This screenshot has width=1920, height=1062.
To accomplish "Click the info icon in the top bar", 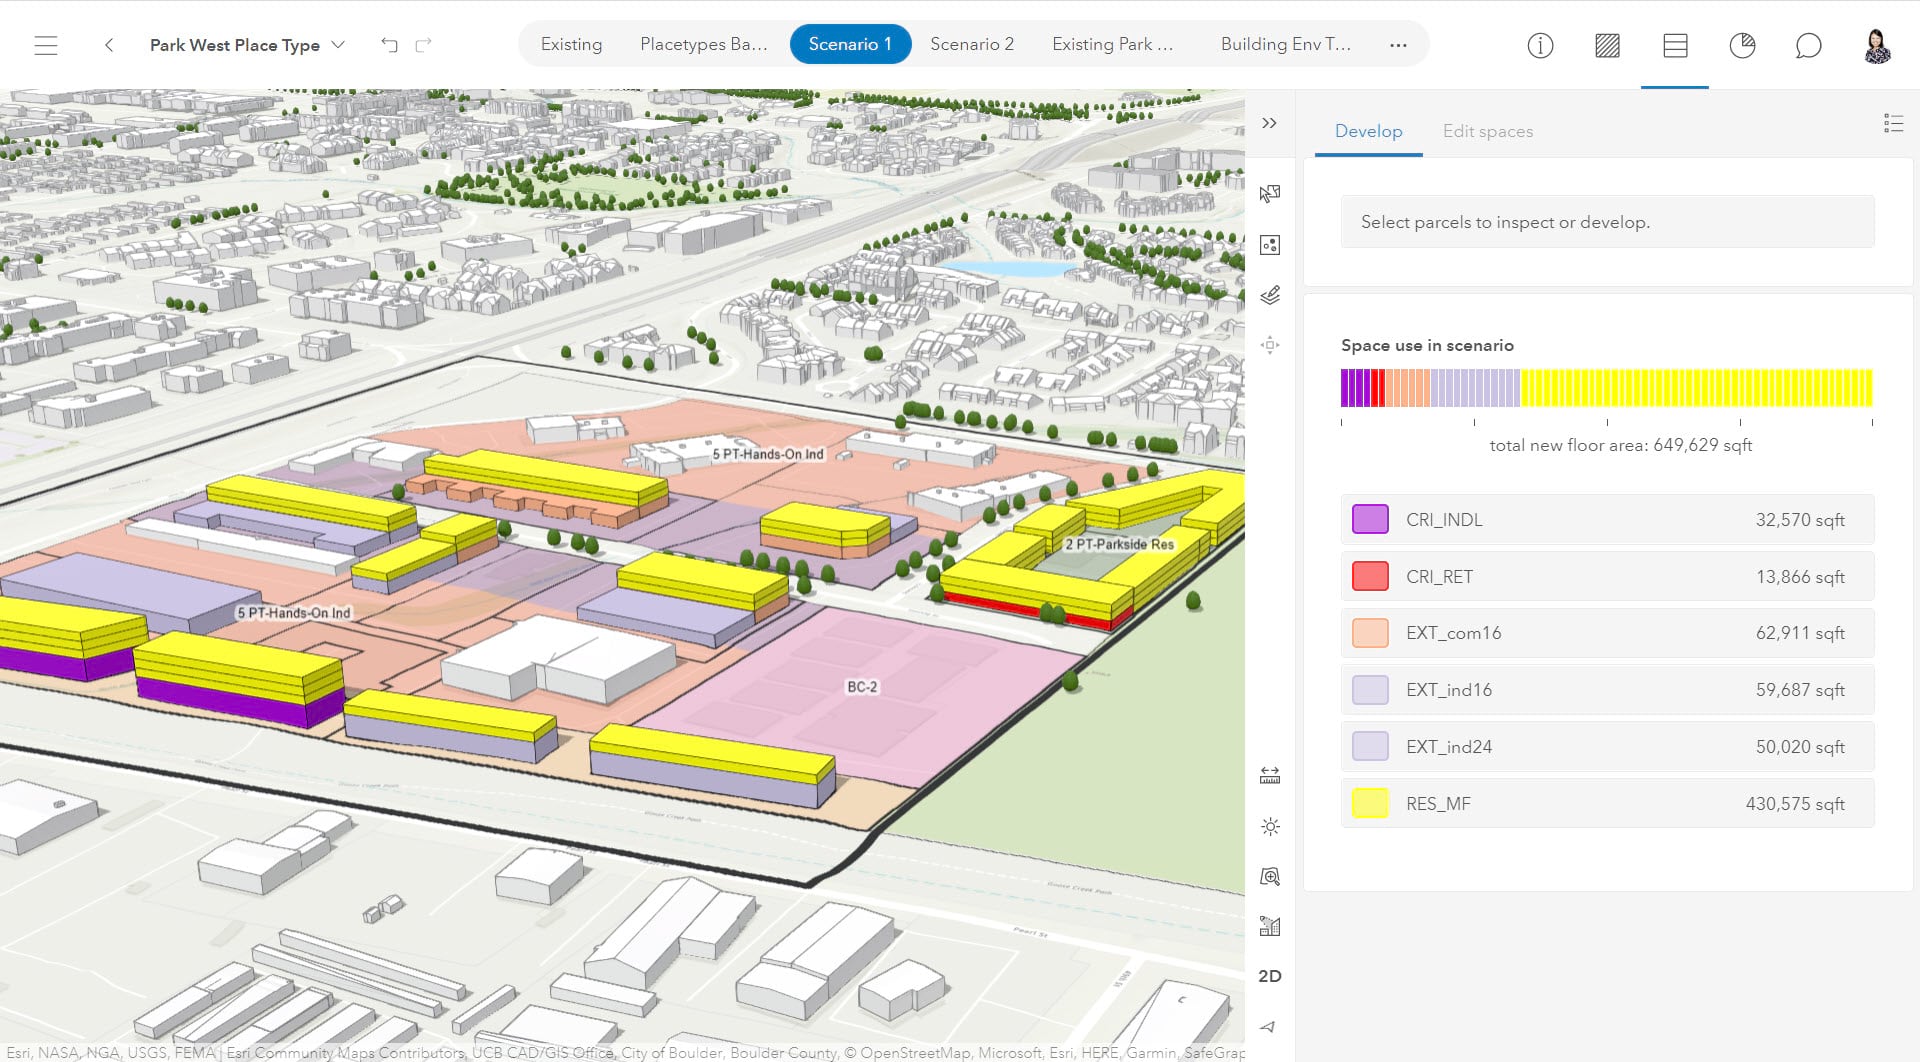I will [x=1540, y=46].
